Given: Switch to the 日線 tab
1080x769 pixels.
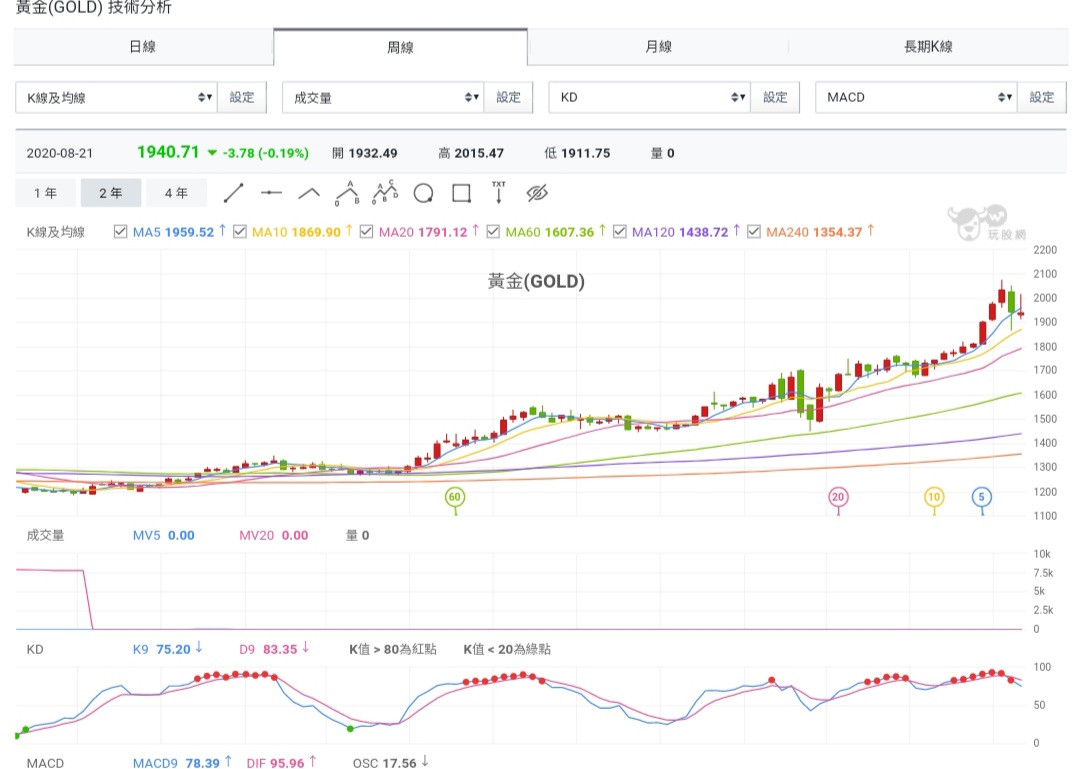Looking at the screenshot, I should [143, 47].
